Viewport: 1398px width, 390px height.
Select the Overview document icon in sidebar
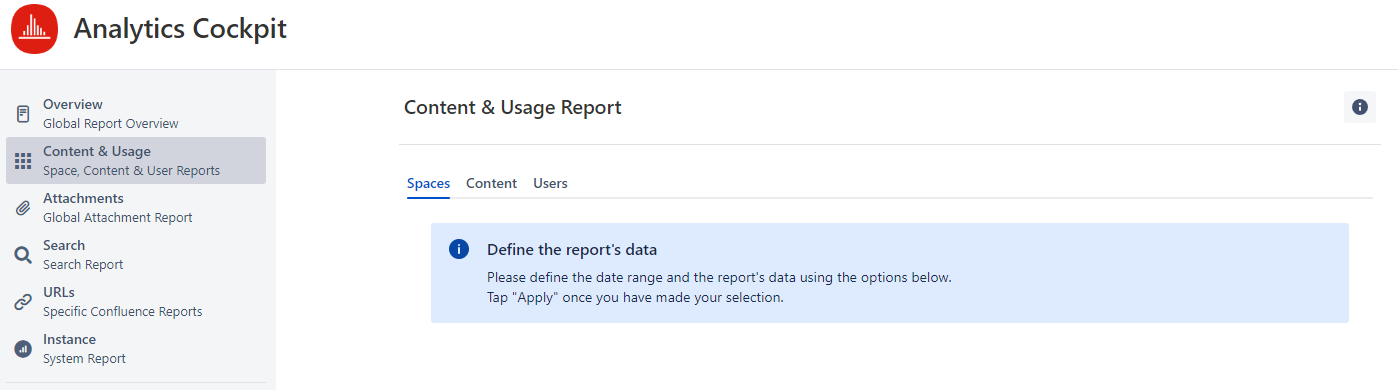click(x=22, y=114)
